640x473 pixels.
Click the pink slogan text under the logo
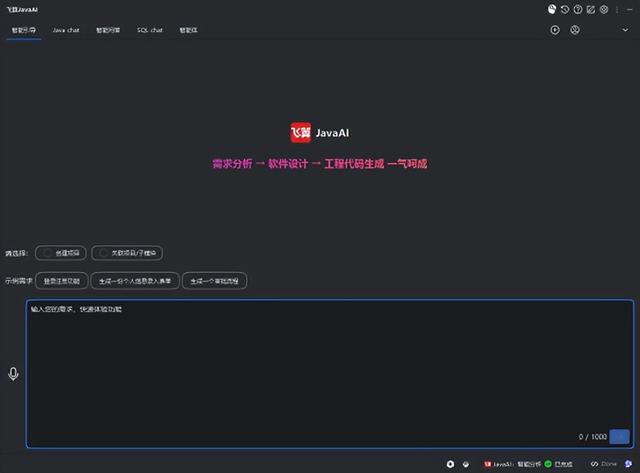pos(320,164)
